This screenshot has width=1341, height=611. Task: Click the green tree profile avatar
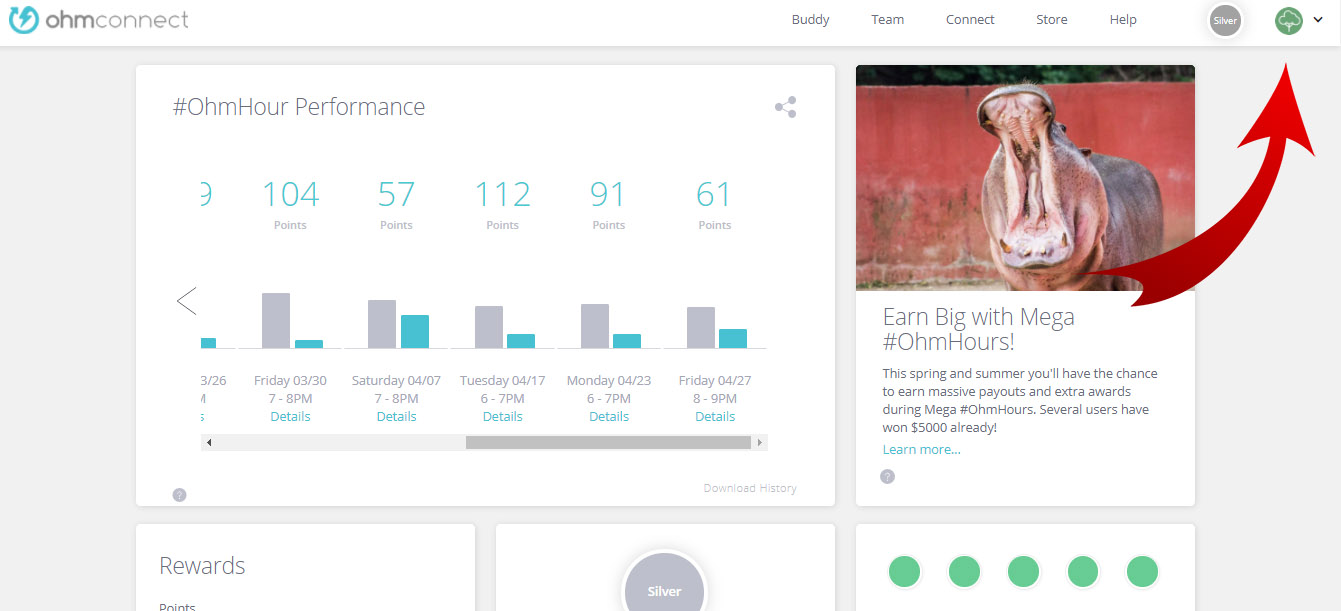pyautogui.click(x=1289, y=20)
